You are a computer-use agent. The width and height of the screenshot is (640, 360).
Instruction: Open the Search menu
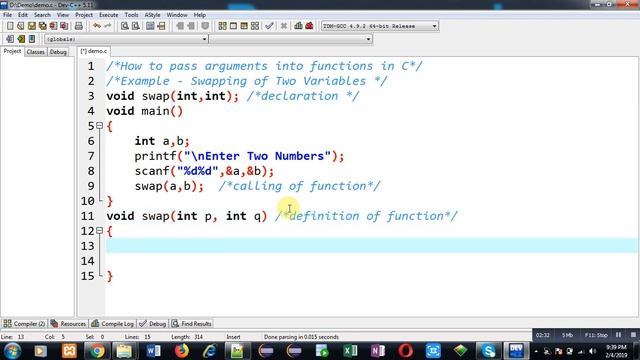(x=42, y=15)
